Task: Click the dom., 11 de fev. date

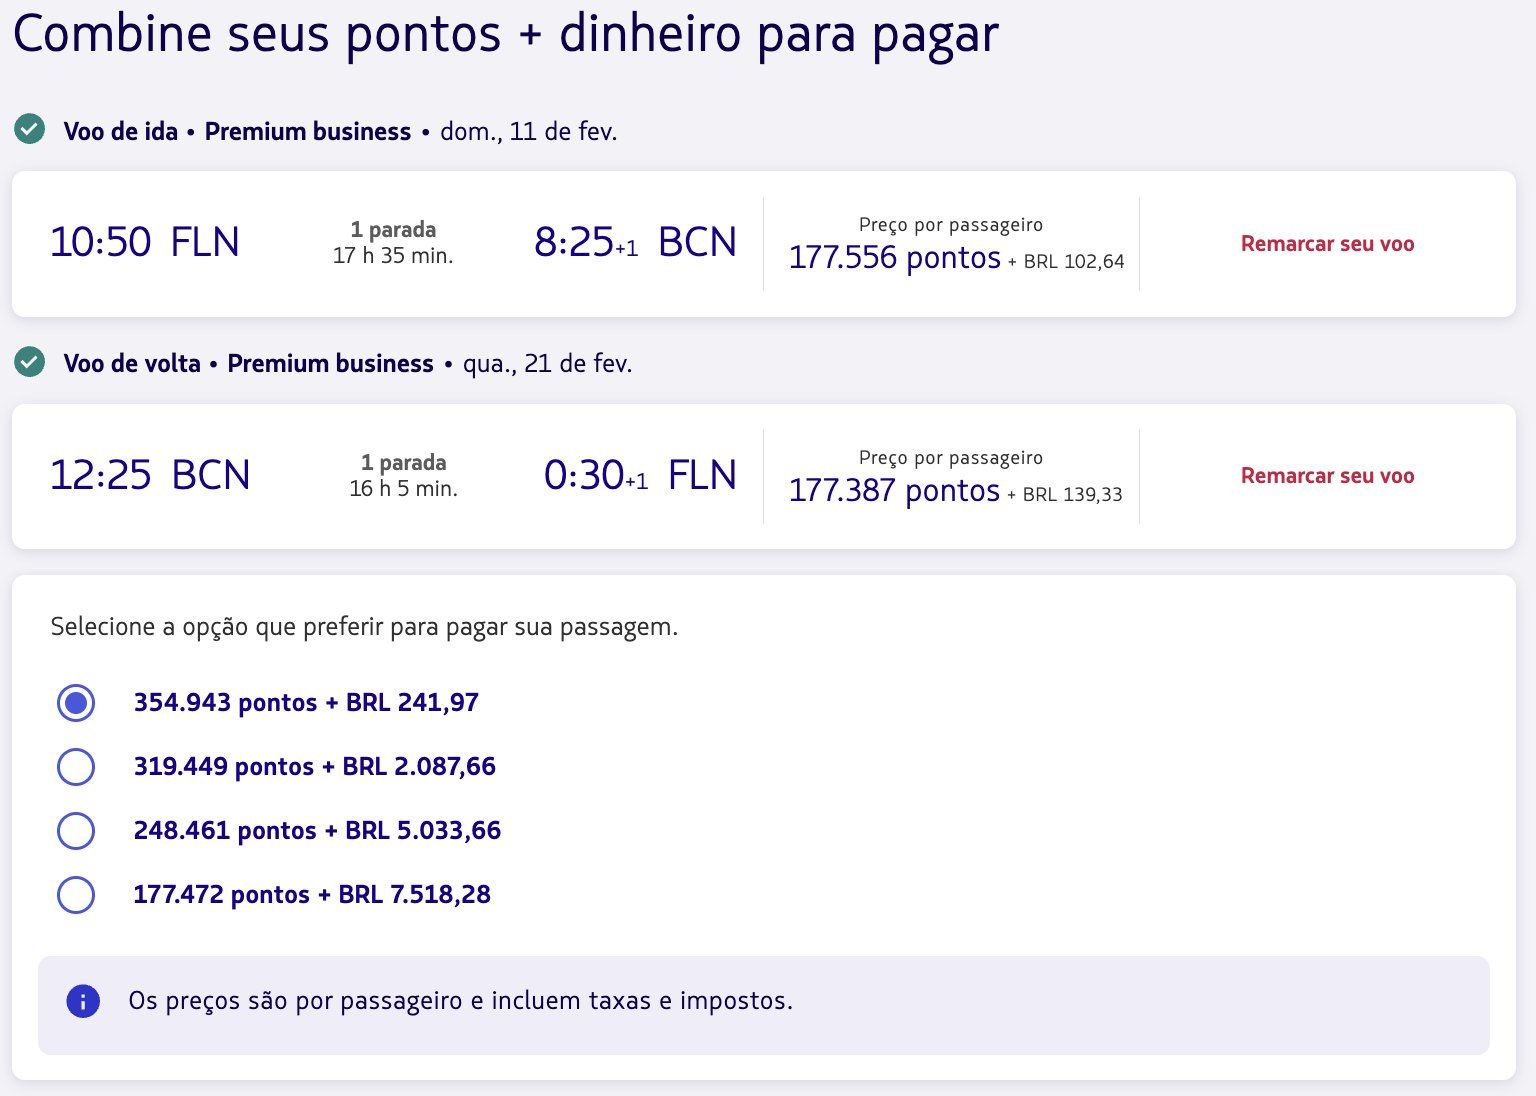Action: pos(529,132)
